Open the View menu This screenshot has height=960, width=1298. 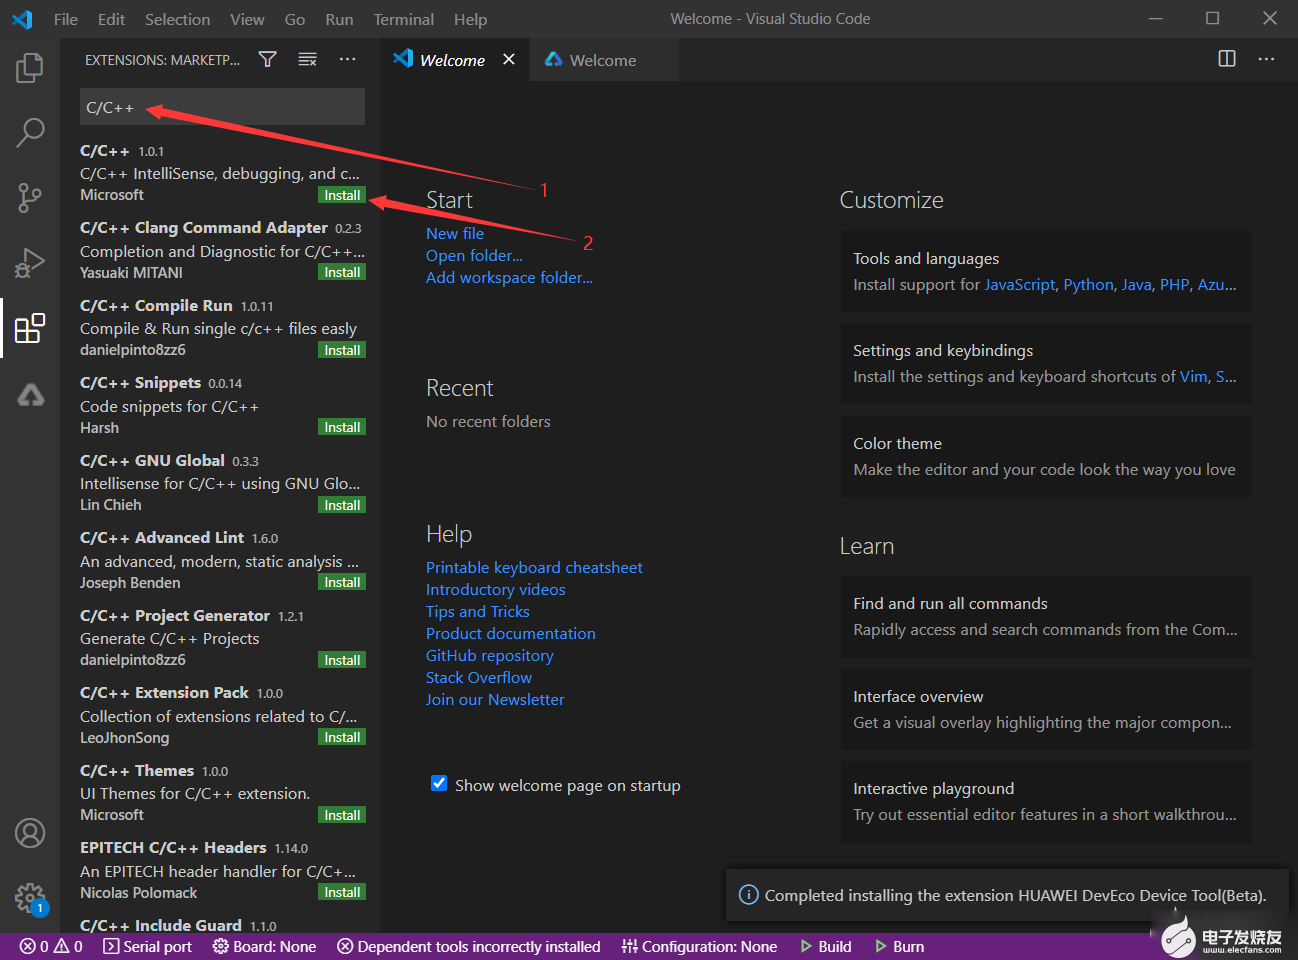(x=247, y=19)
